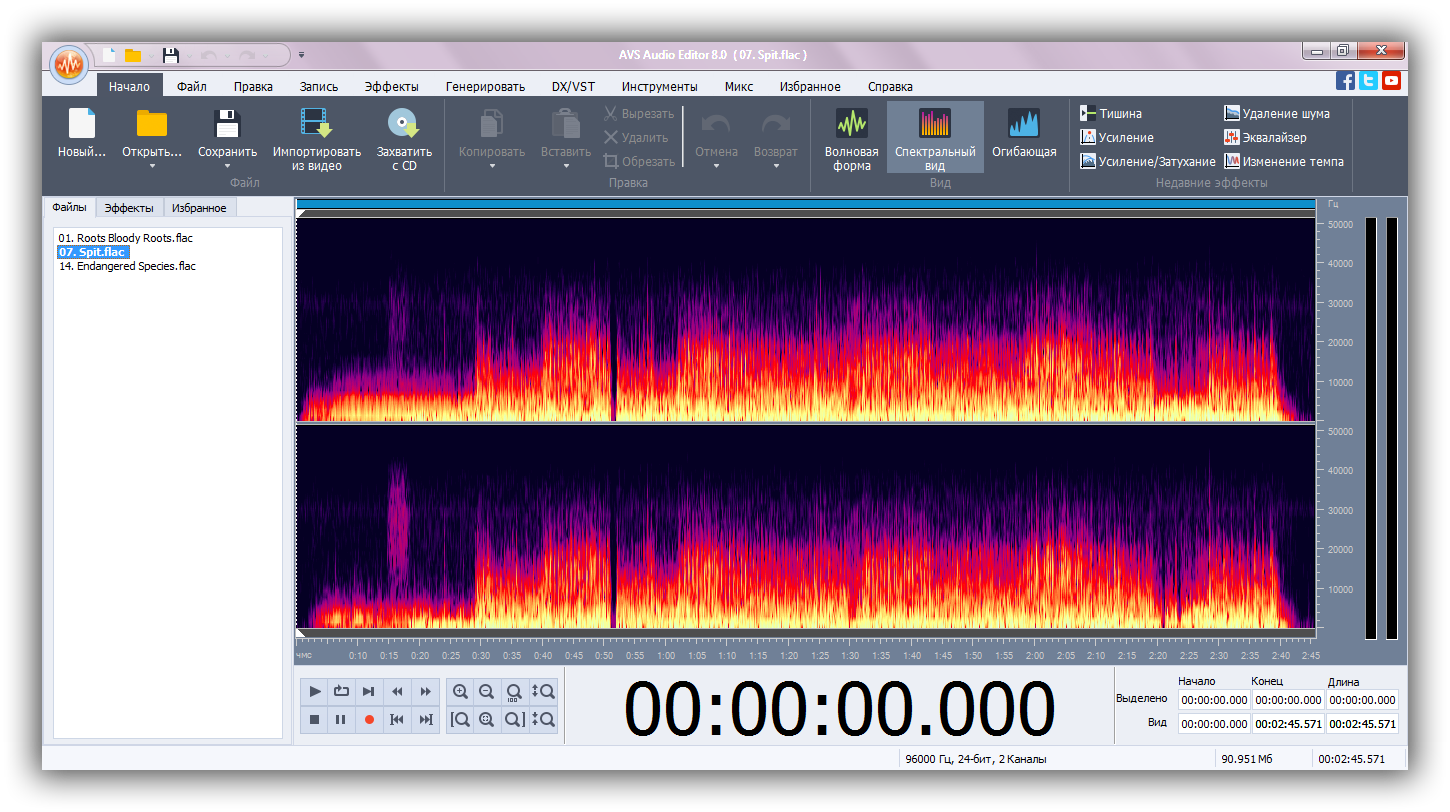Apply Усиление/Затухание fade effect
This screenshot has width=1450, height=812.
pyautogui.click(x=1148, y=162)
